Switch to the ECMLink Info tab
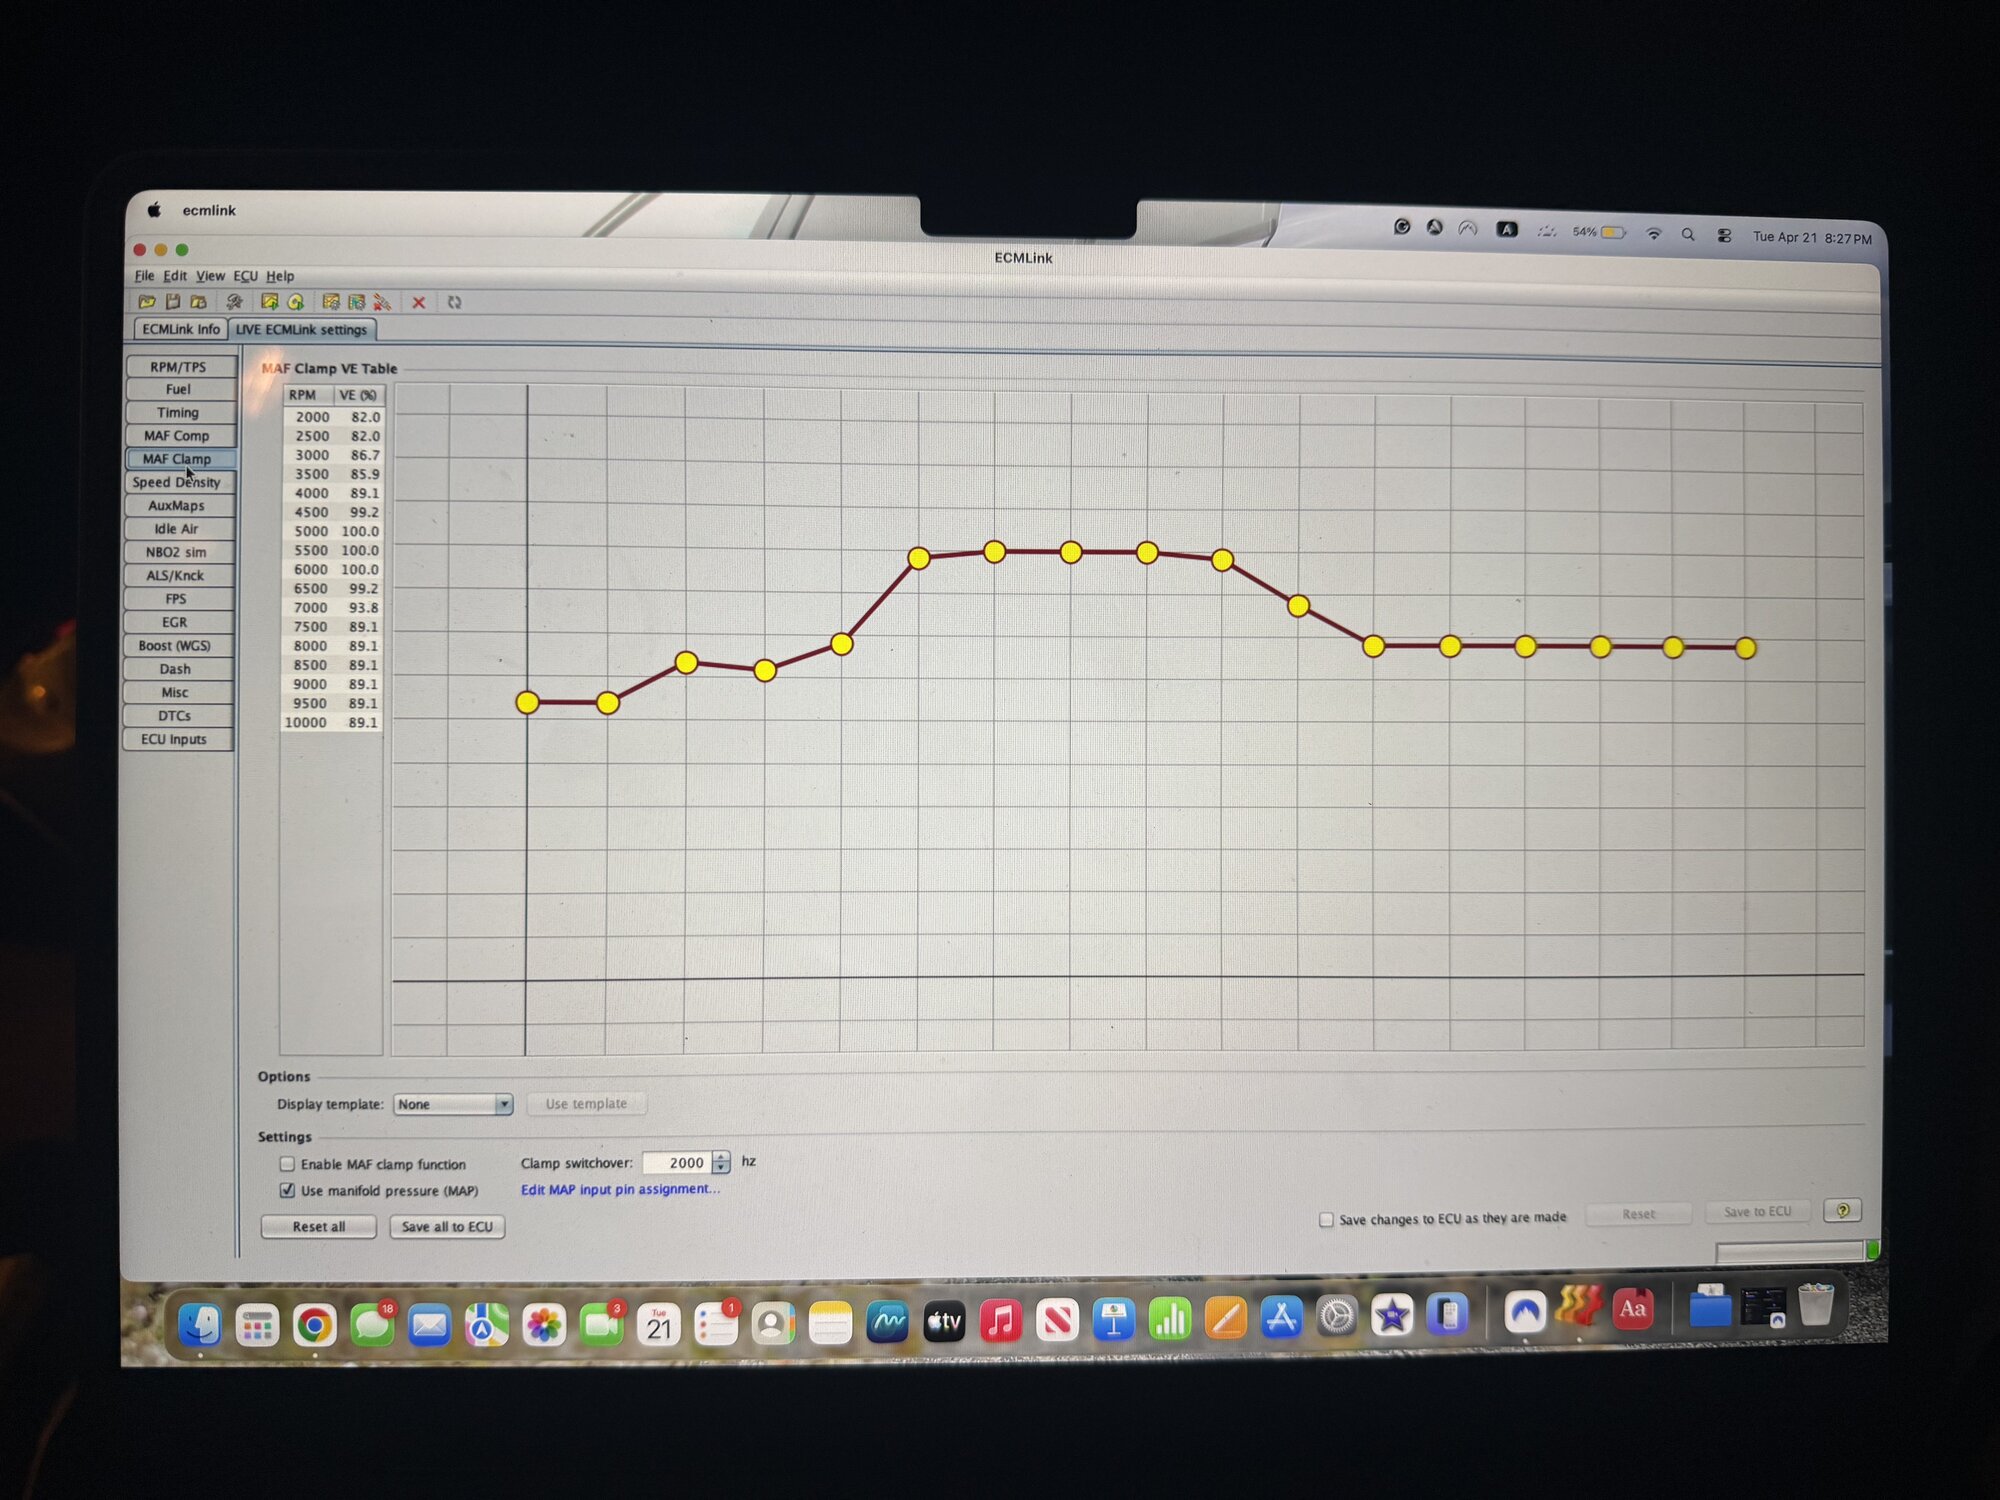2000x1500 pixels. click(181, 329)
